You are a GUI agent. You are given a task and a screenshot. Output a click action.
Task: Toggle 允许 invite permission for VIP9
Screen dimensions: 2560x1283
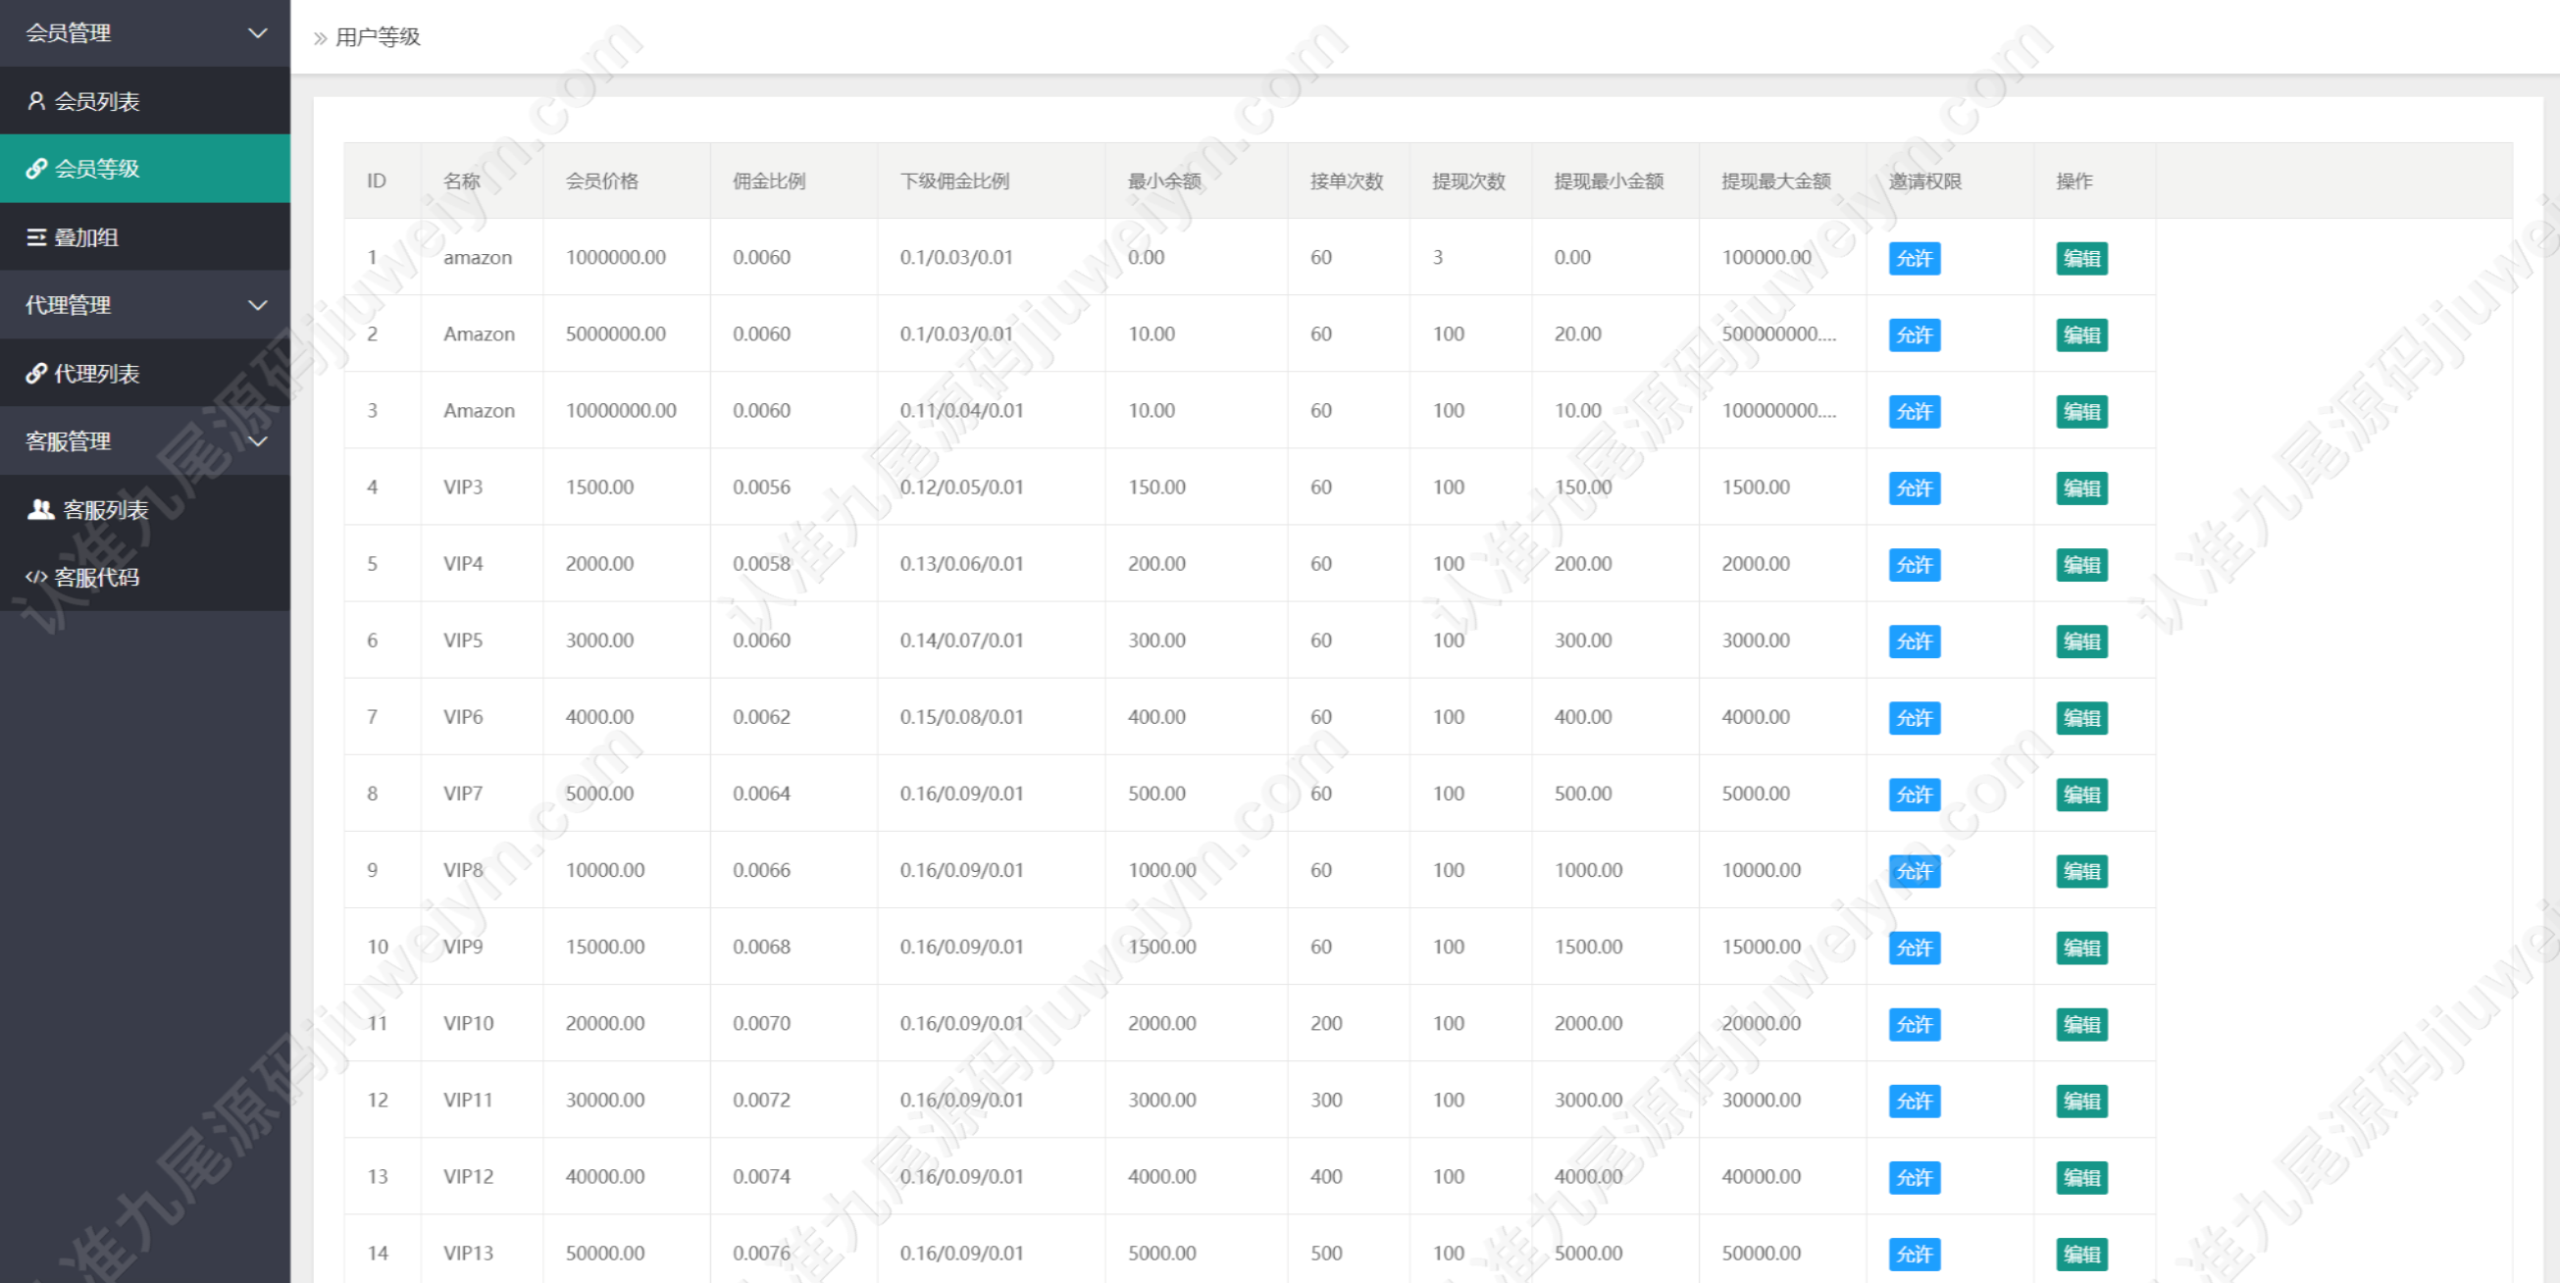[1914, 948]
